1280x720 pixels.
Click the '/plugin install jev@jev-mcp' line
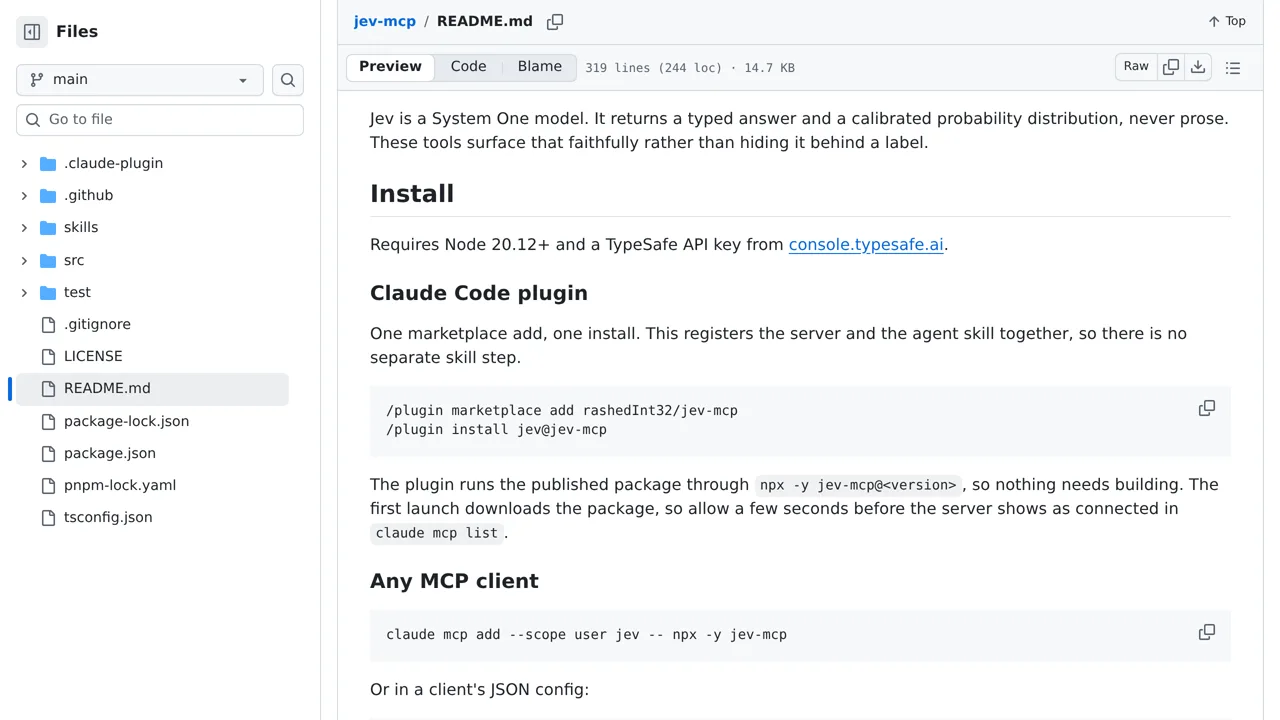(496, 430)
